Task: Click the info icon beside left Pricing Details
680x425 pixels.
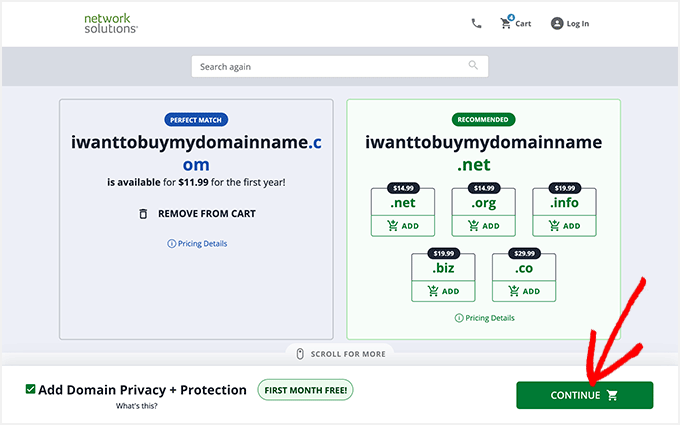Action: tap(171, 244)
